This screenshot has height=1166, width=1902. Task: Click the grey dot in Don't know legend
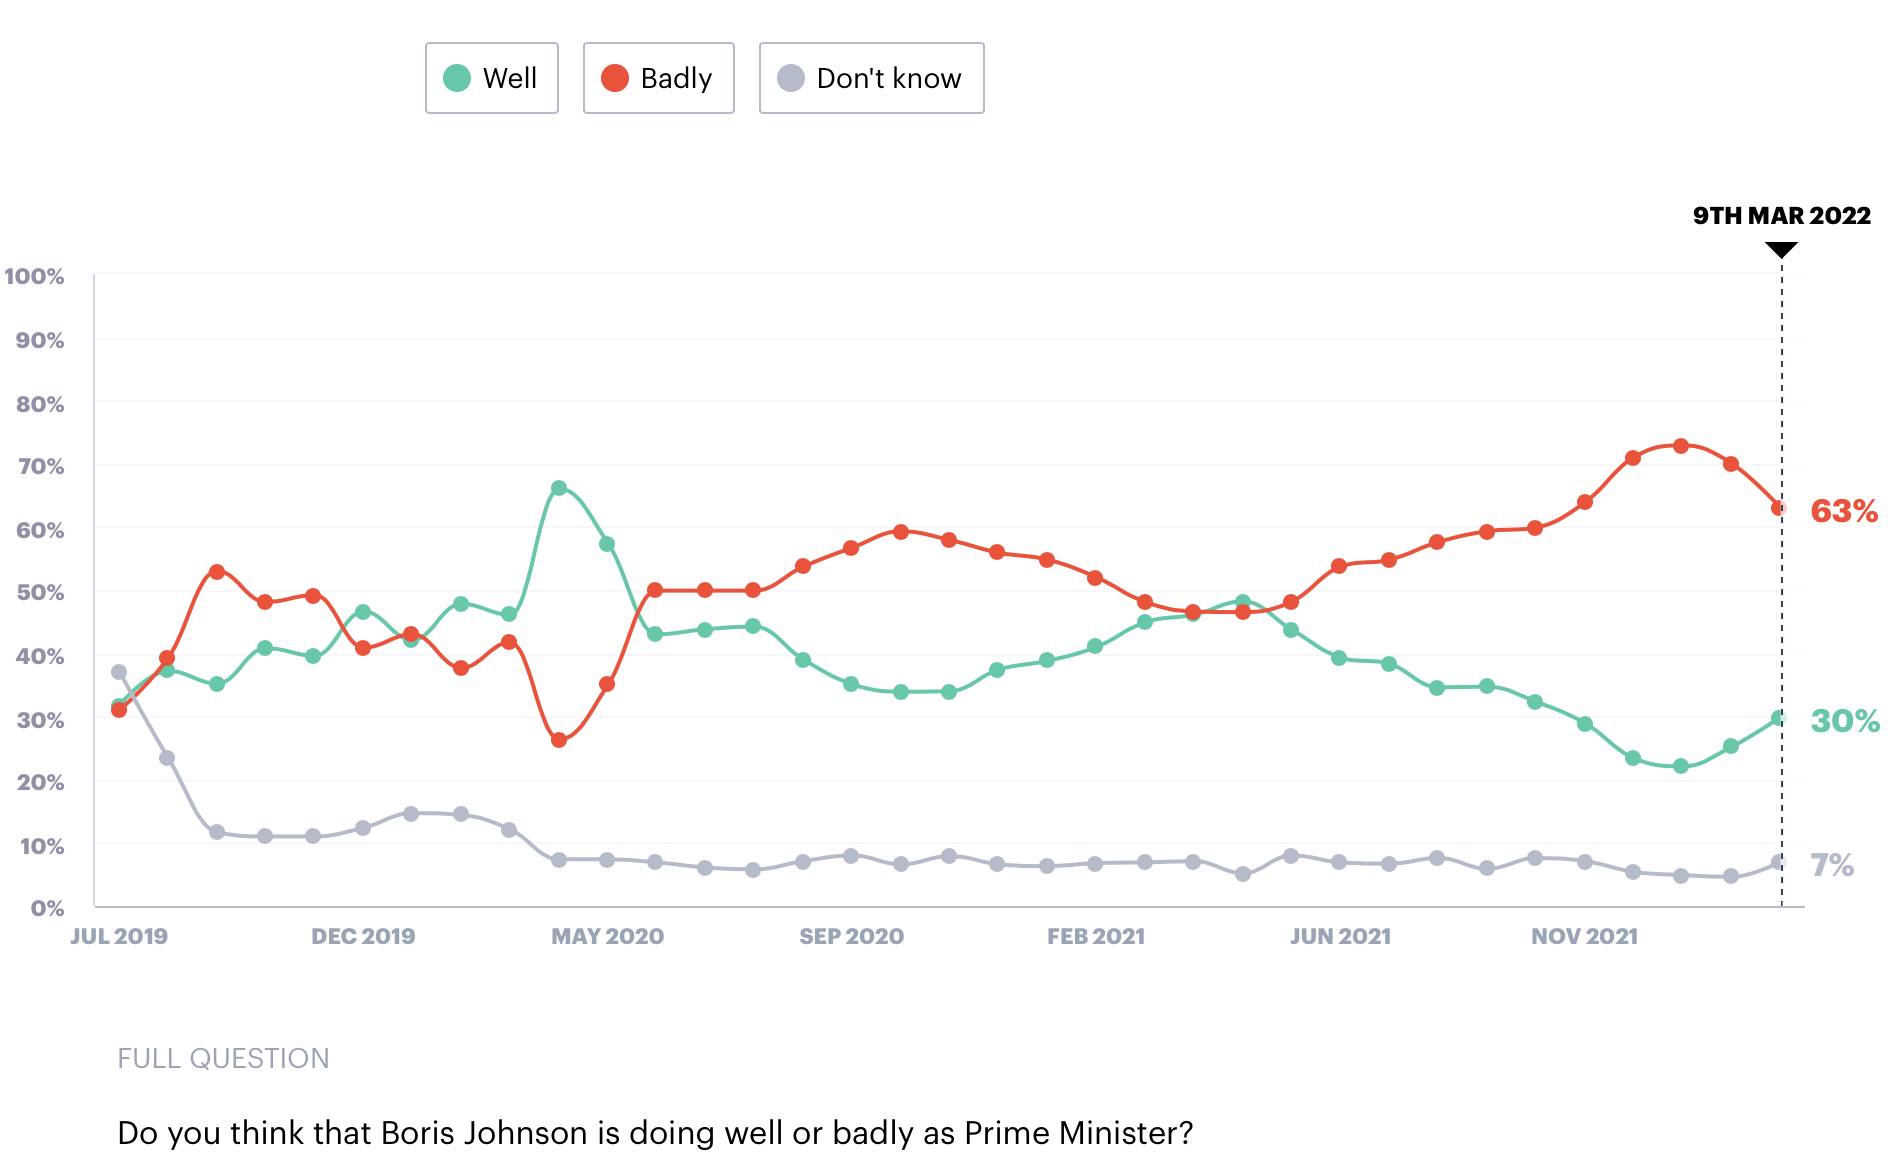[x=791, y=78]
